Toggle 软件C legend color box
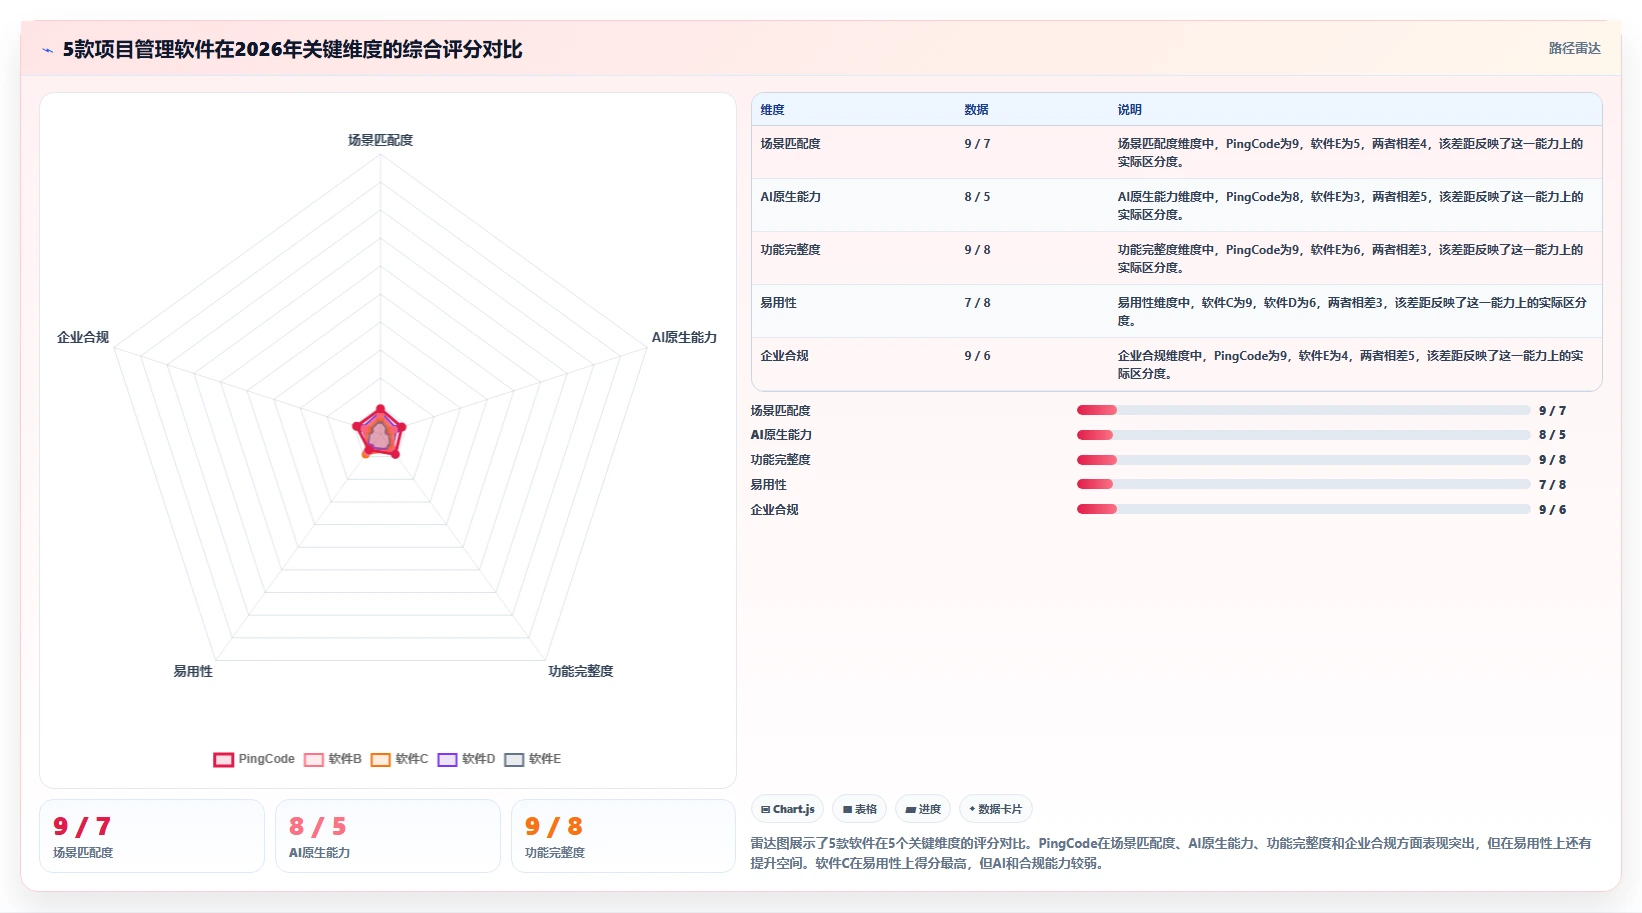 pos(380,759)
